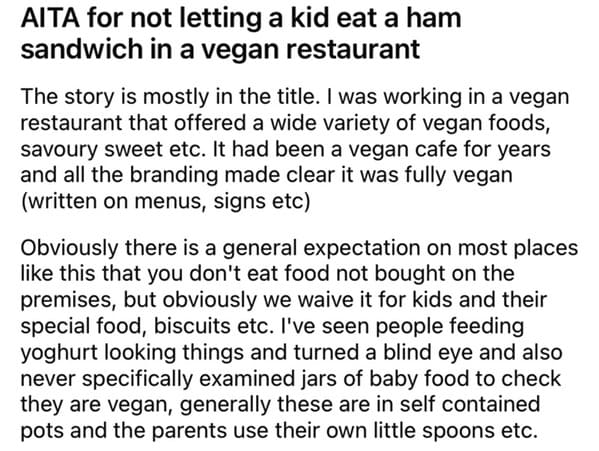Image resolution: width=599 pixels, height=451 pixels.
Task: Click the word "sandwich" in the title
Action: point(81,49)
